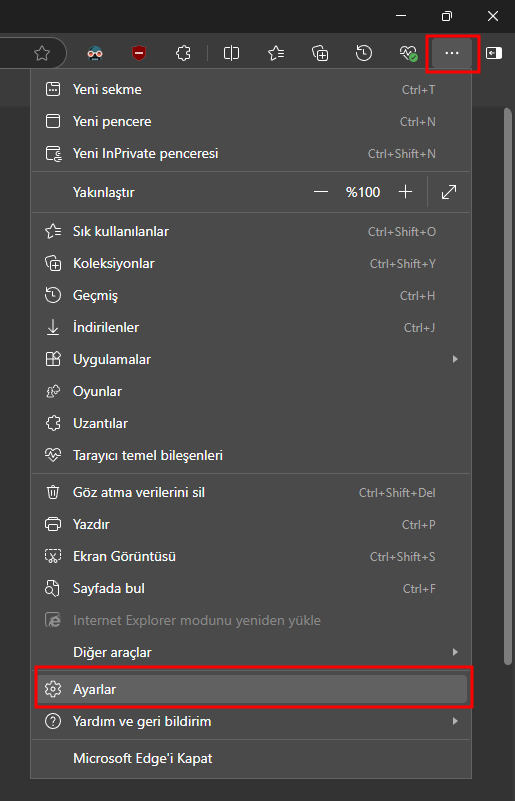
Task: Choose Microsoft Edge'i Kapat
Action: pyautogui.click(x=250, y=758)
